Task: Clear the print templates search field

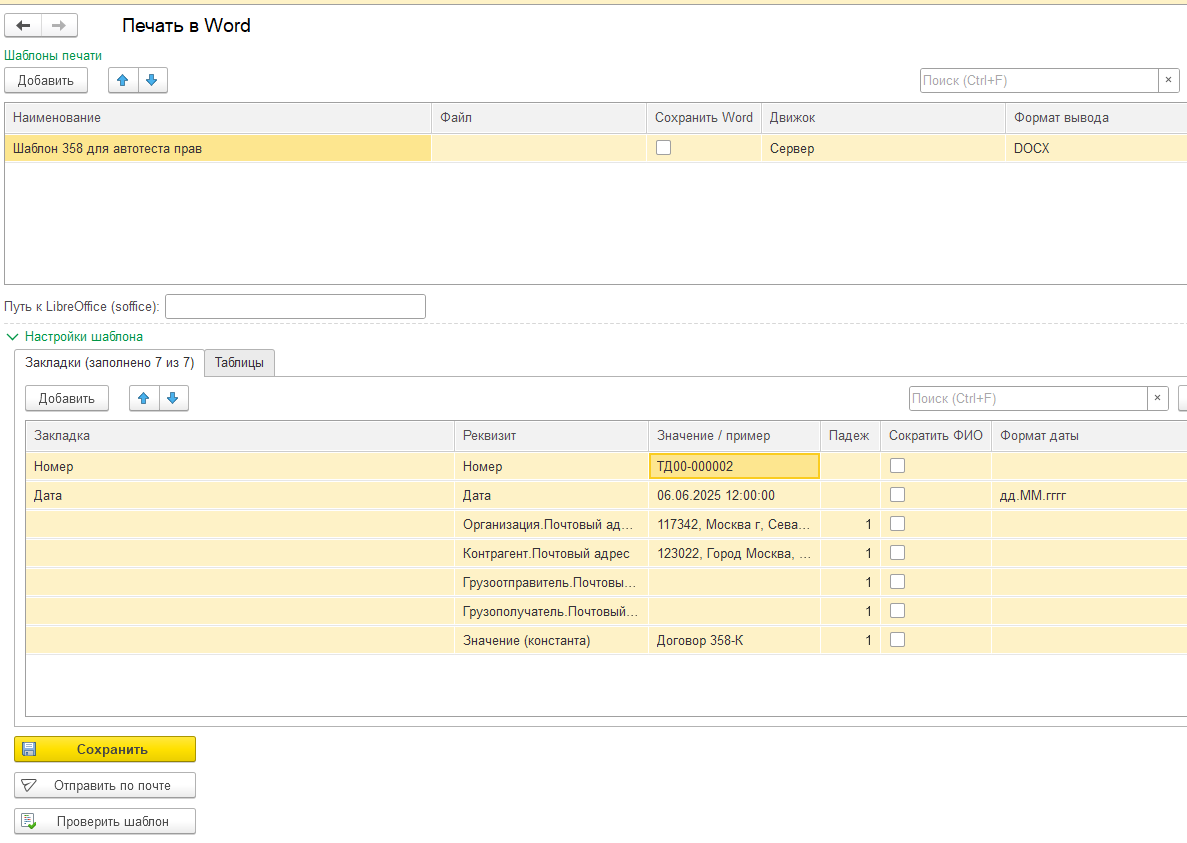Action: pos(1168,80)
